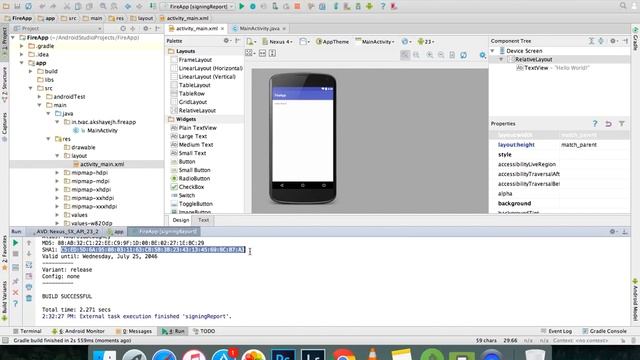Open the TODO tool window

coord(204,331)
